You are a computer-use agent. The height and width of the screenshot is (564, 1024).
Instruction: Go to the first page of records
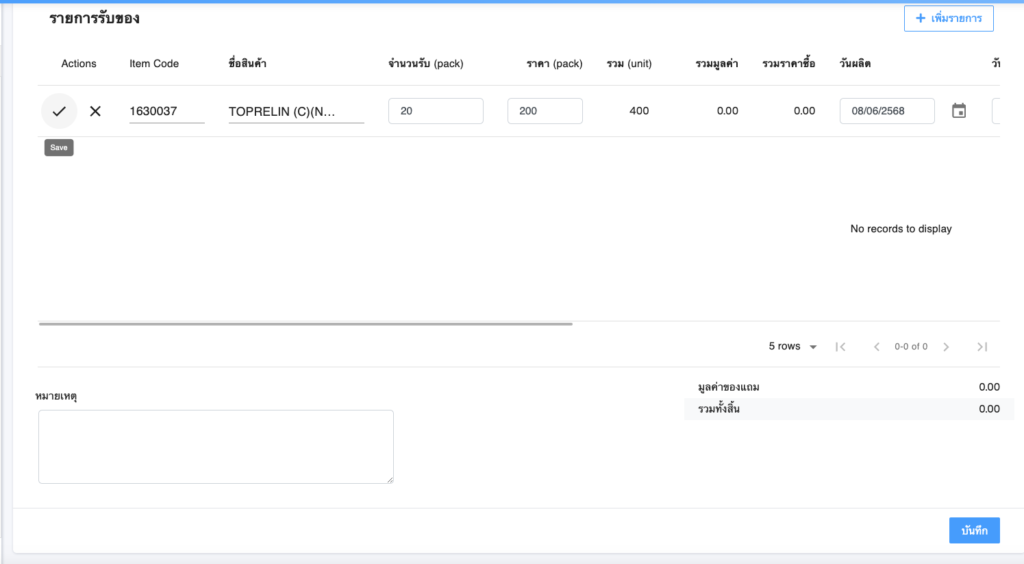(840, 347)
